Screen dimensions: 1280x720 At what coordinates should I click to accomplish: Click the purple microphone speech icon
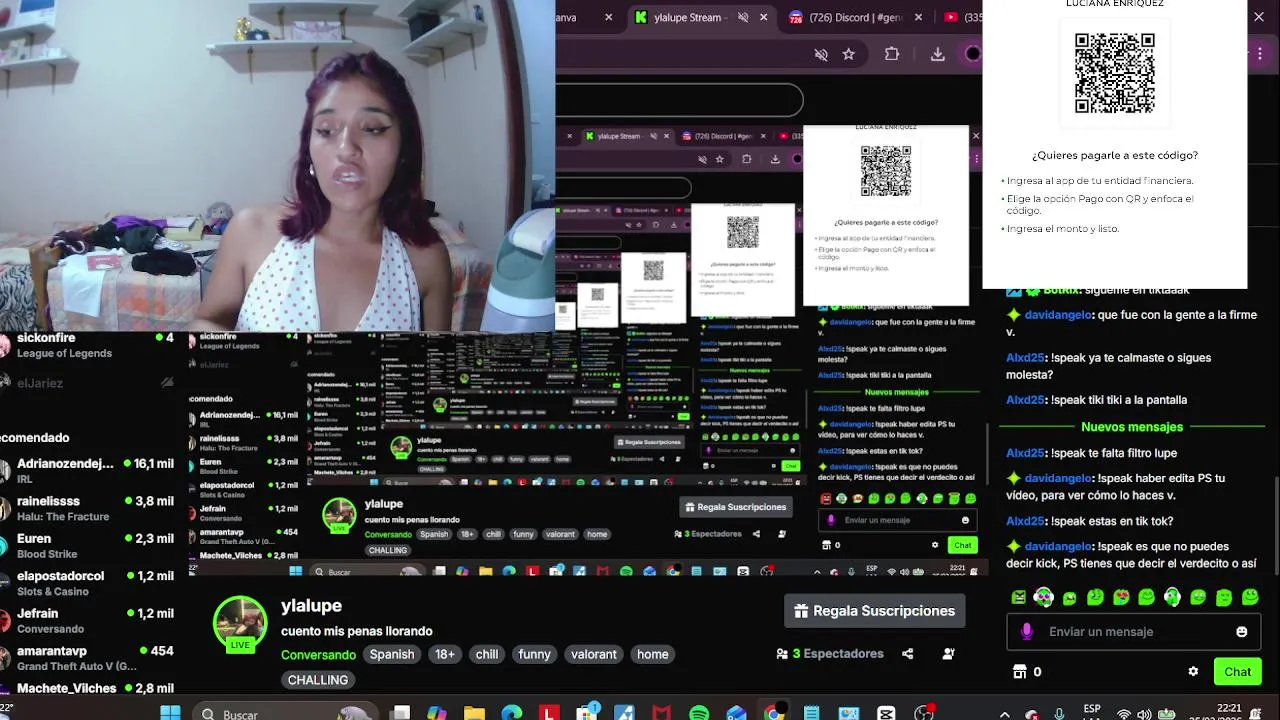tap(1026, 632)
